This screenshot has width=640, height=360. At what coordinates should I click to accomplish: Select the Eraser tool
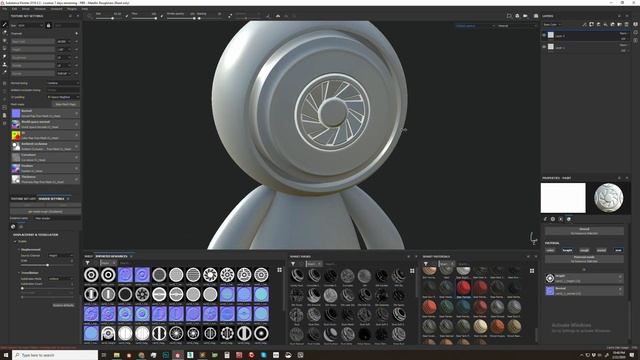[4, 32]
